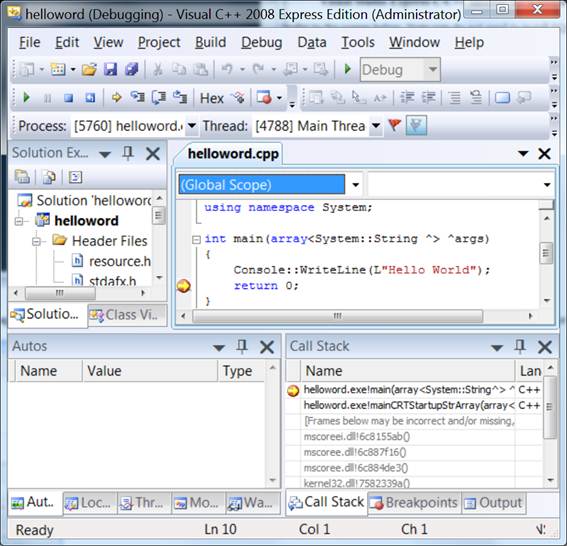567x546 pixels.
Task: Click the green Start Debugging arrow beside Debug box
Action: coord(348,69)
